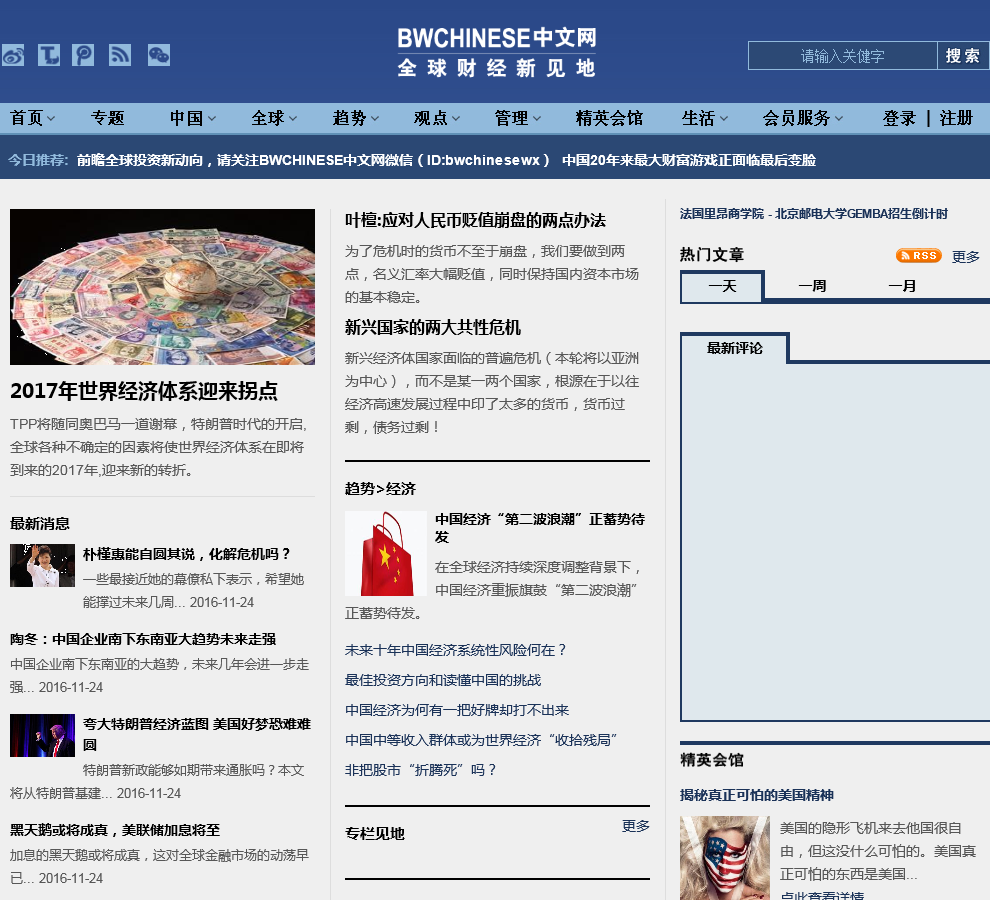This screenshot has height=900, width=990.
Task: Click the 专栏见地 section heading
Action: coord(374,834)
